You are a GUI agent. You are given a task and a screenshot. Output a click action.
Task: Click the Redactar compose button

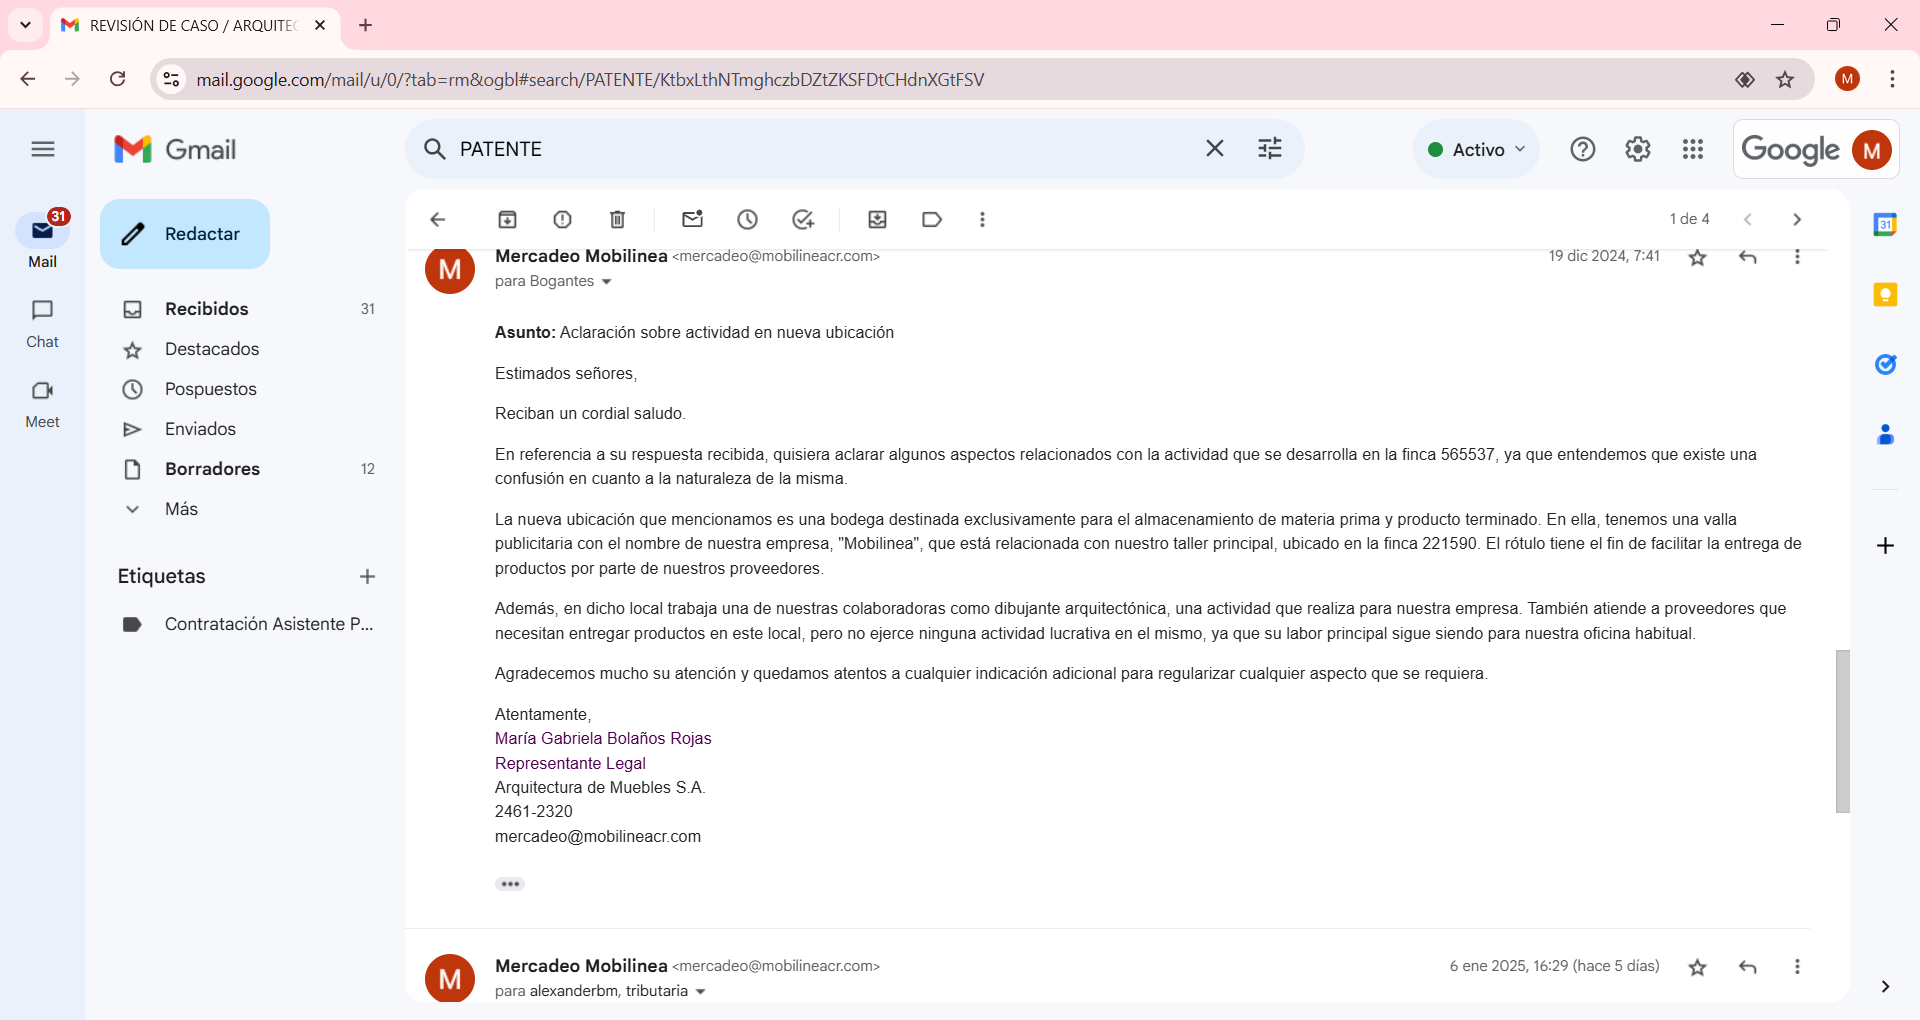point(185,234)
